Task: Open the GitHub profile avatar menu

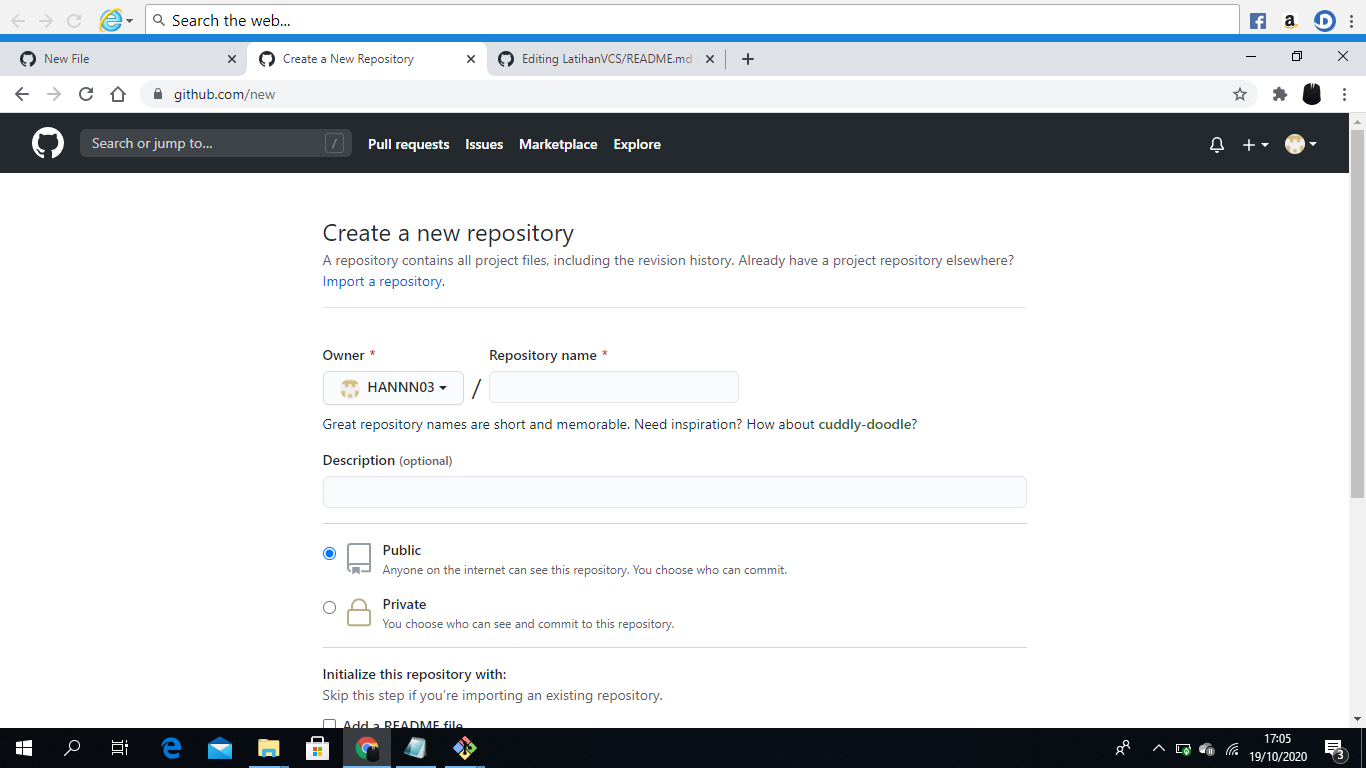Action: (x=1299, y=144)
